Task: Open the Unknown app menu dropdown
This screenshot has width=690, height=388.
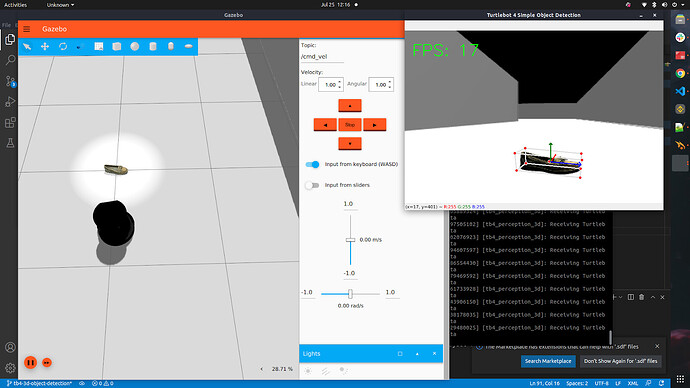Action: click(60, 5)
